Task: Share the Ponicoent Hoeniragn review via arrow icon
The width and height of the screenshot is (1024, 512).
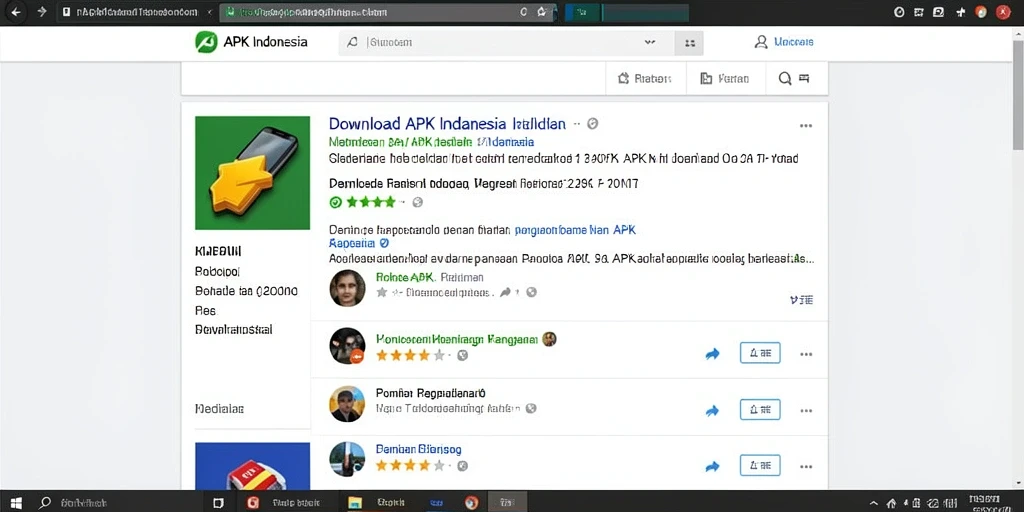Action: (712, 354)
